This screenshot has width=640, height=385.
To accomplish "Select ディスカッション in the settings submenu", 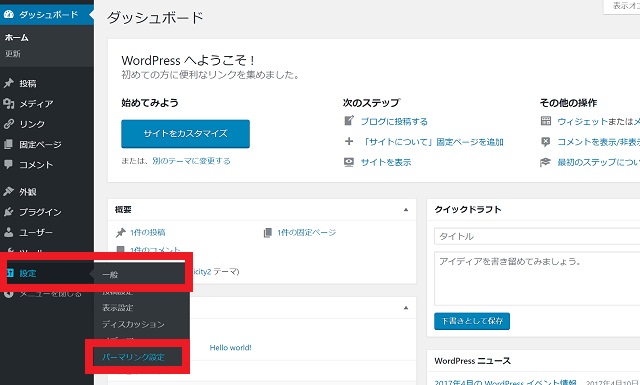I will tap(133, 324).
